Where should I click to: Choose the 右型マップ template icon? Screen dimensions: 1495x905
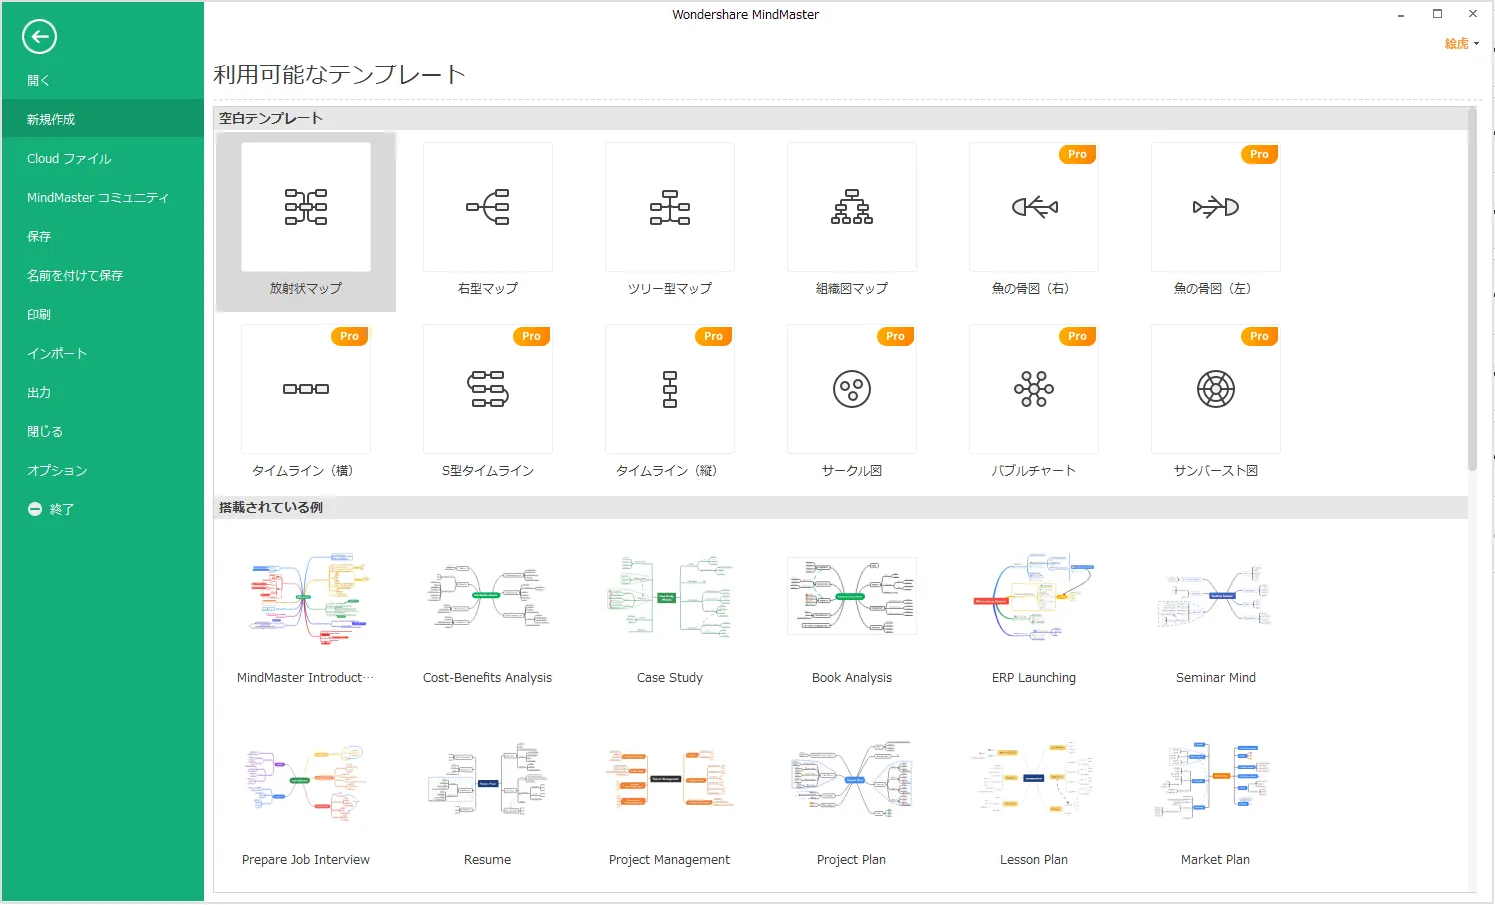point(488,207)
